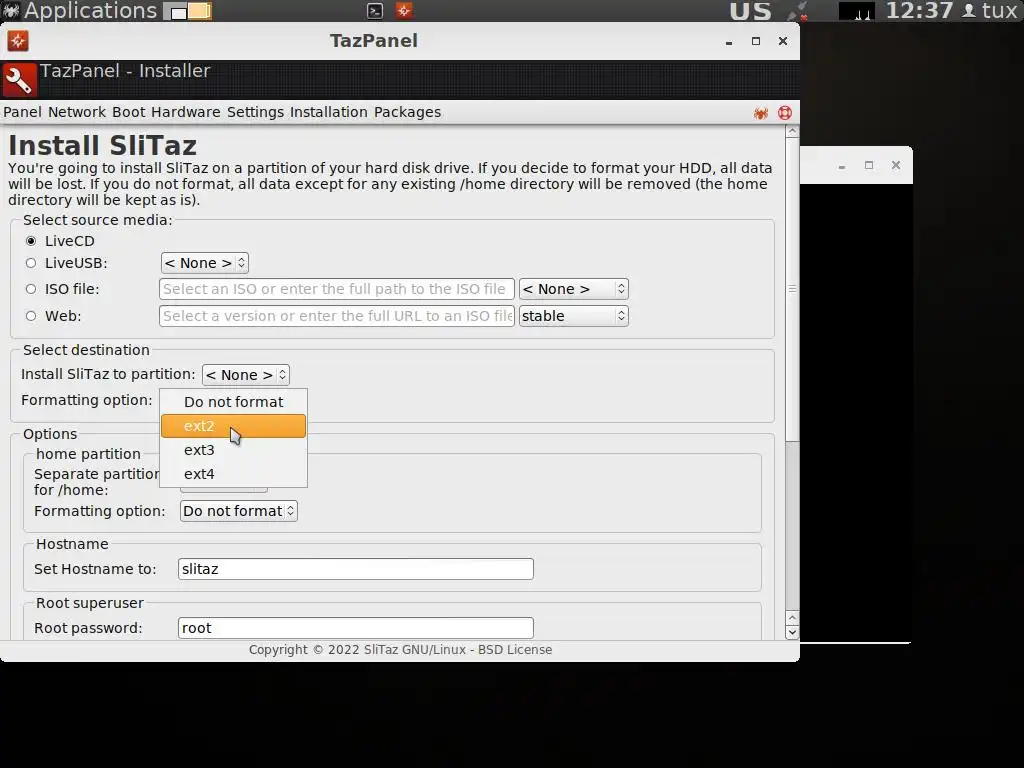Click the workspace pager in the top panel
Viewport: 1024px width, 768px height.
187,11
